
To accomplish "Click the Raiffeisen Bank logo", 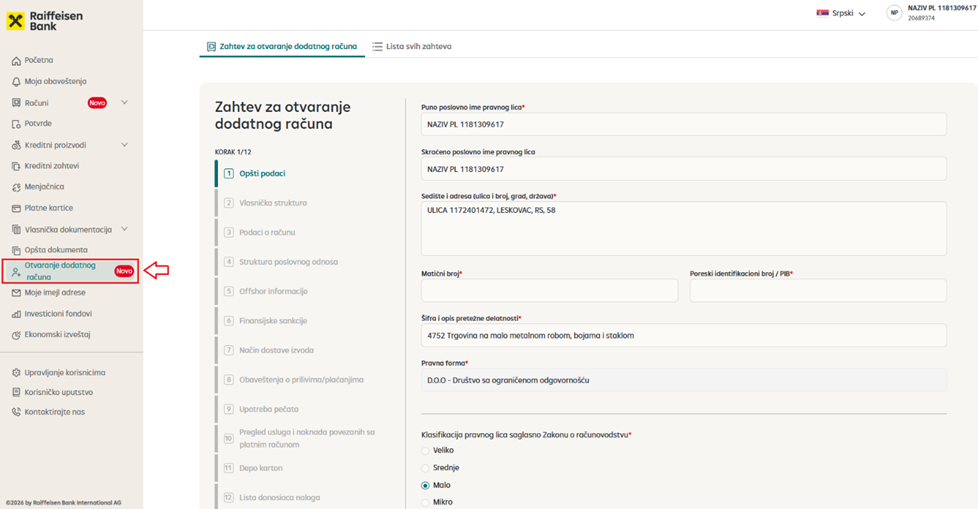I will [44, 21].
